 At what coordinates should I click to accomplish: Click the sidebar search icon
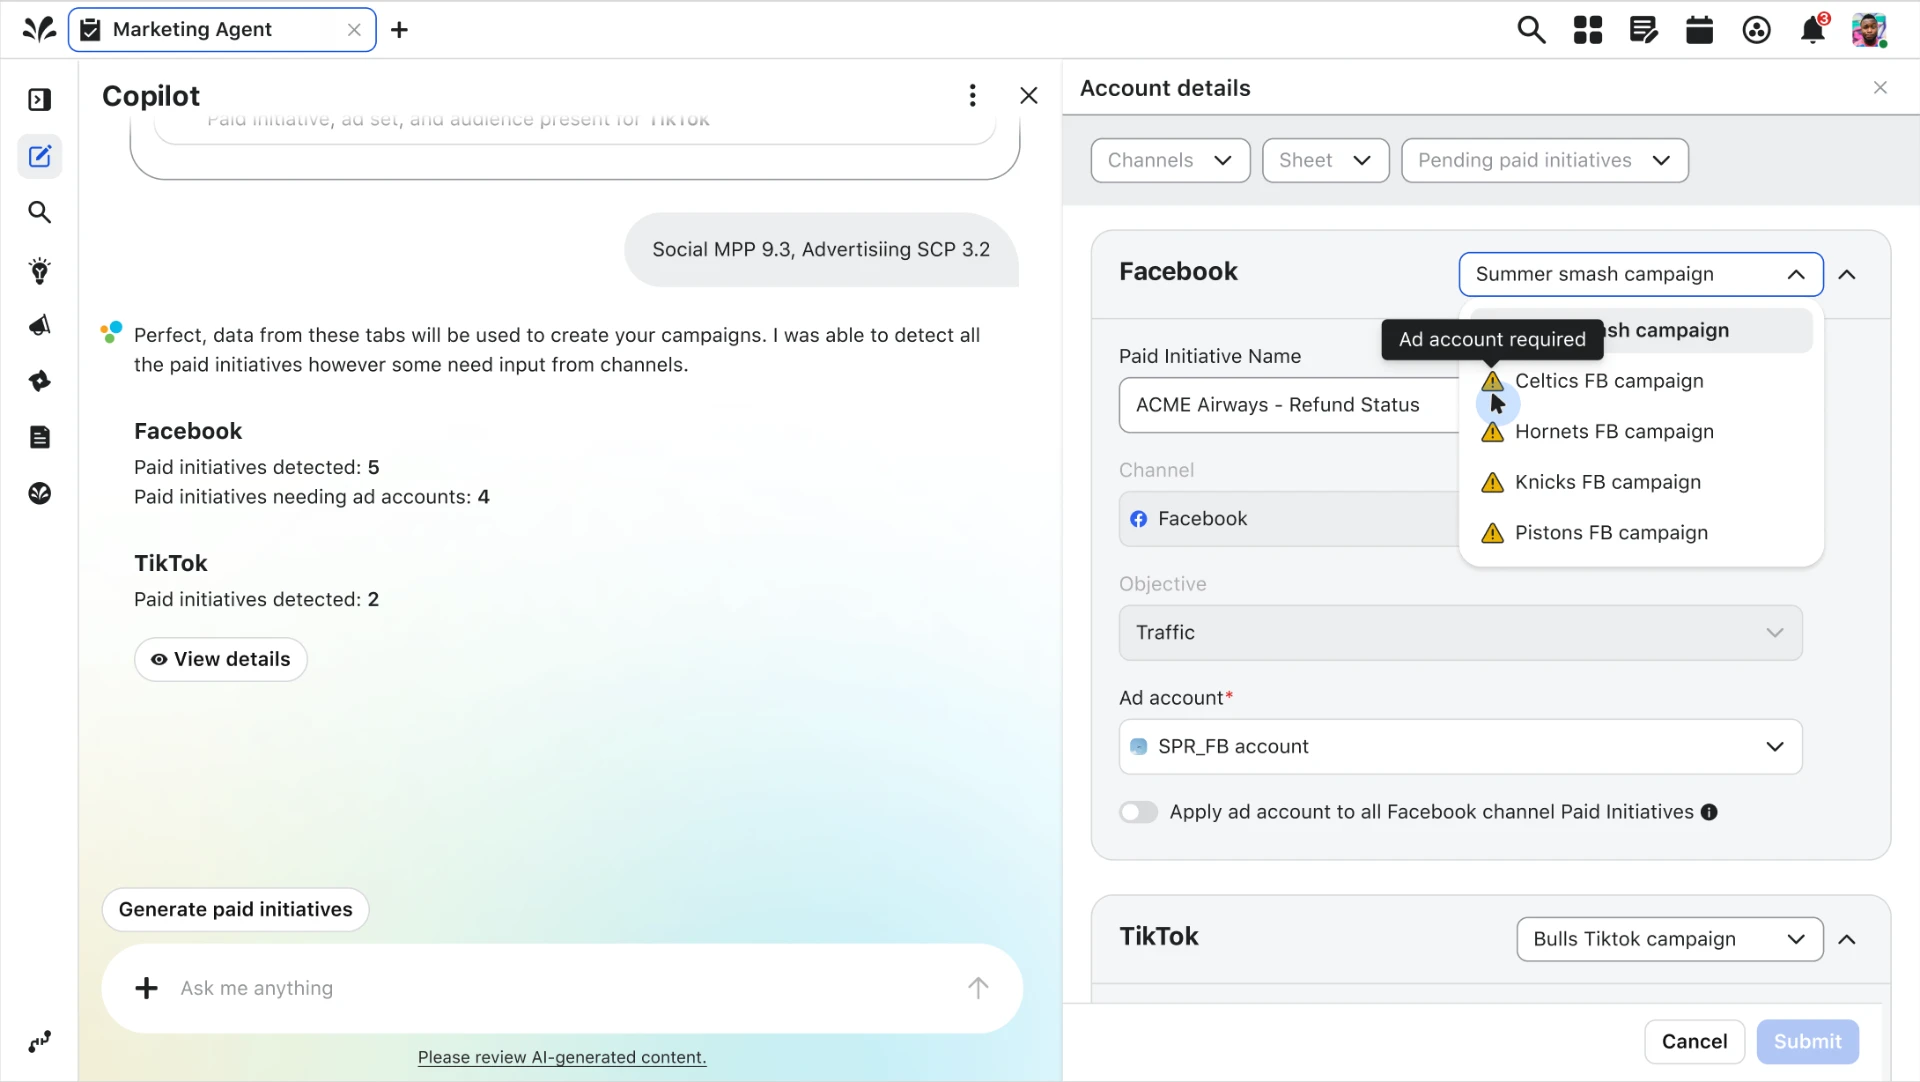(x=40, y=212)
